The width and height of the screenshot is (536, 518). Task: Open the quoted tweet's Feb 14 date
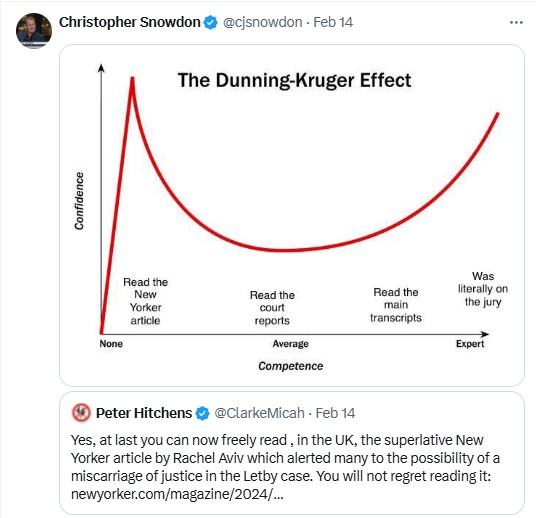[x=335, y=413]
